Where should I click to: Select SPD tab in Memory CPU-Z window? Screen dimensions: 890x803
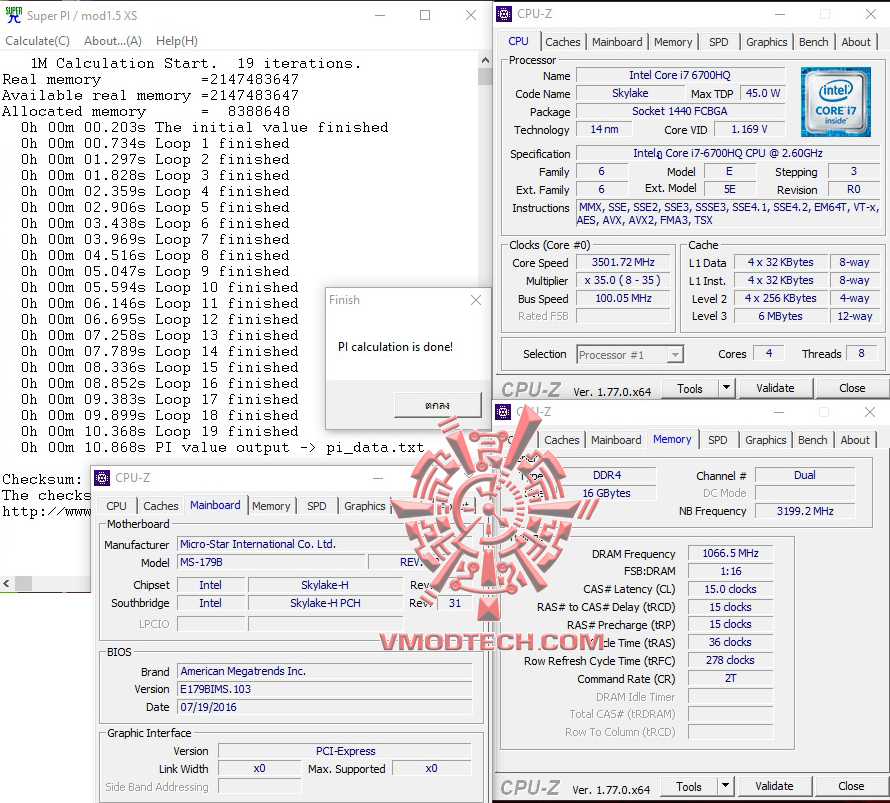click(x=717, y=440)
